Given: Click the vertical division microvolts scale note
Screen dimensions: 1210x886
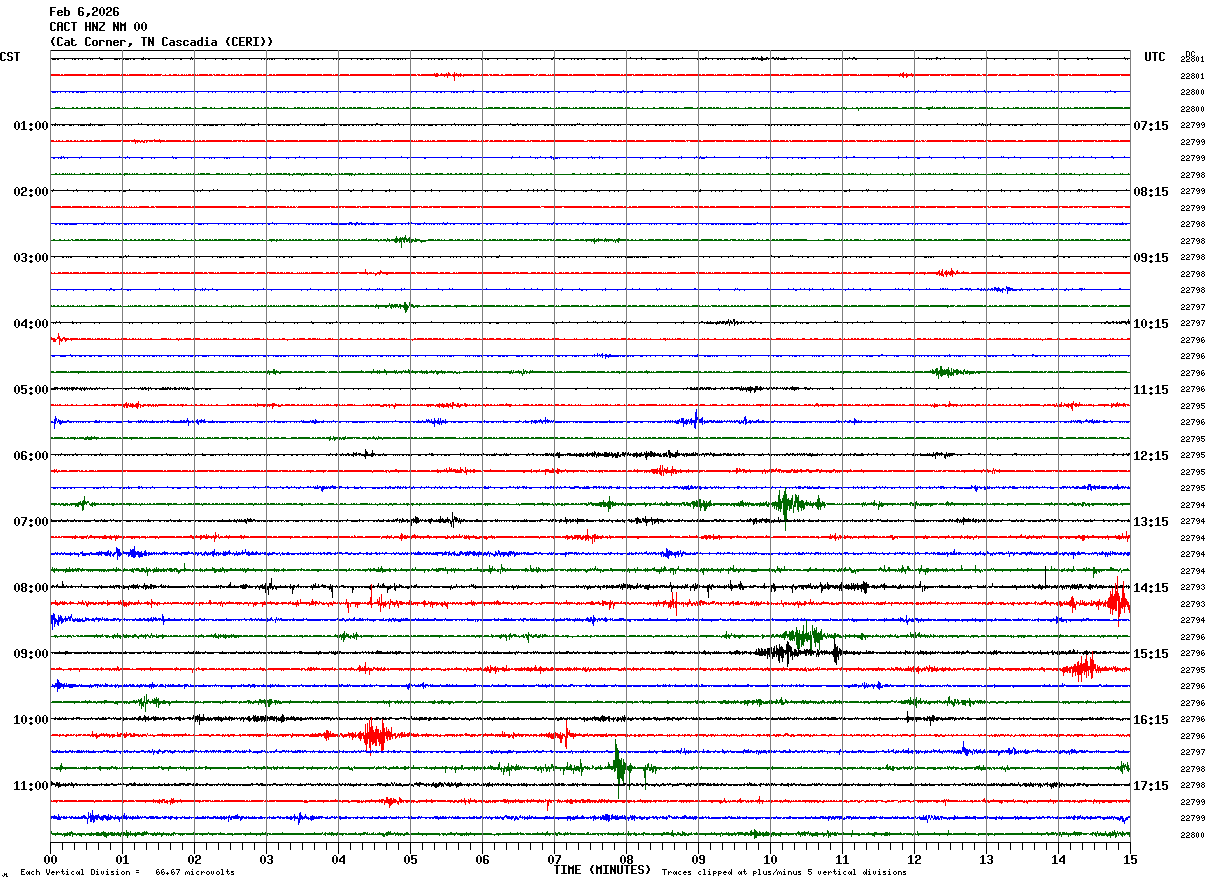Looking at the screenshot, I should [128, 872].
